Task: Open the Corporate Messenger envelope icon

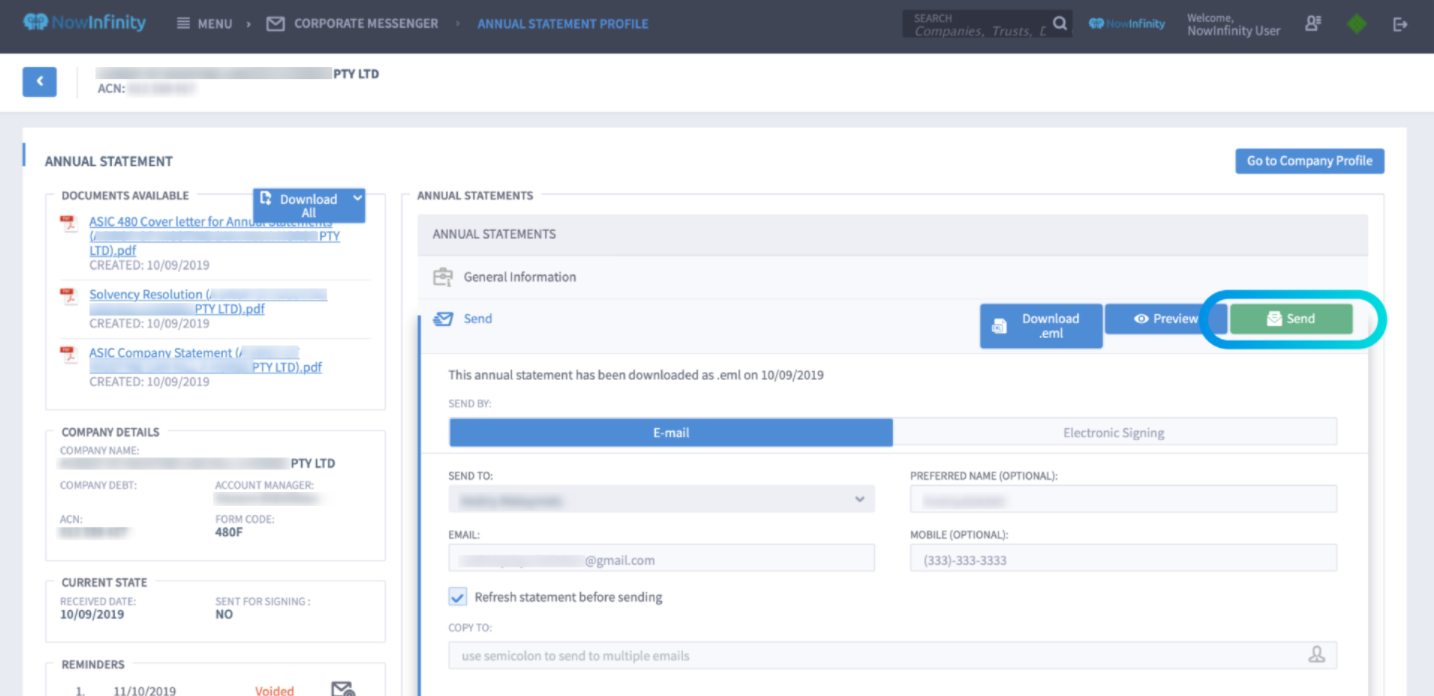Action: [x=275, y=22]
